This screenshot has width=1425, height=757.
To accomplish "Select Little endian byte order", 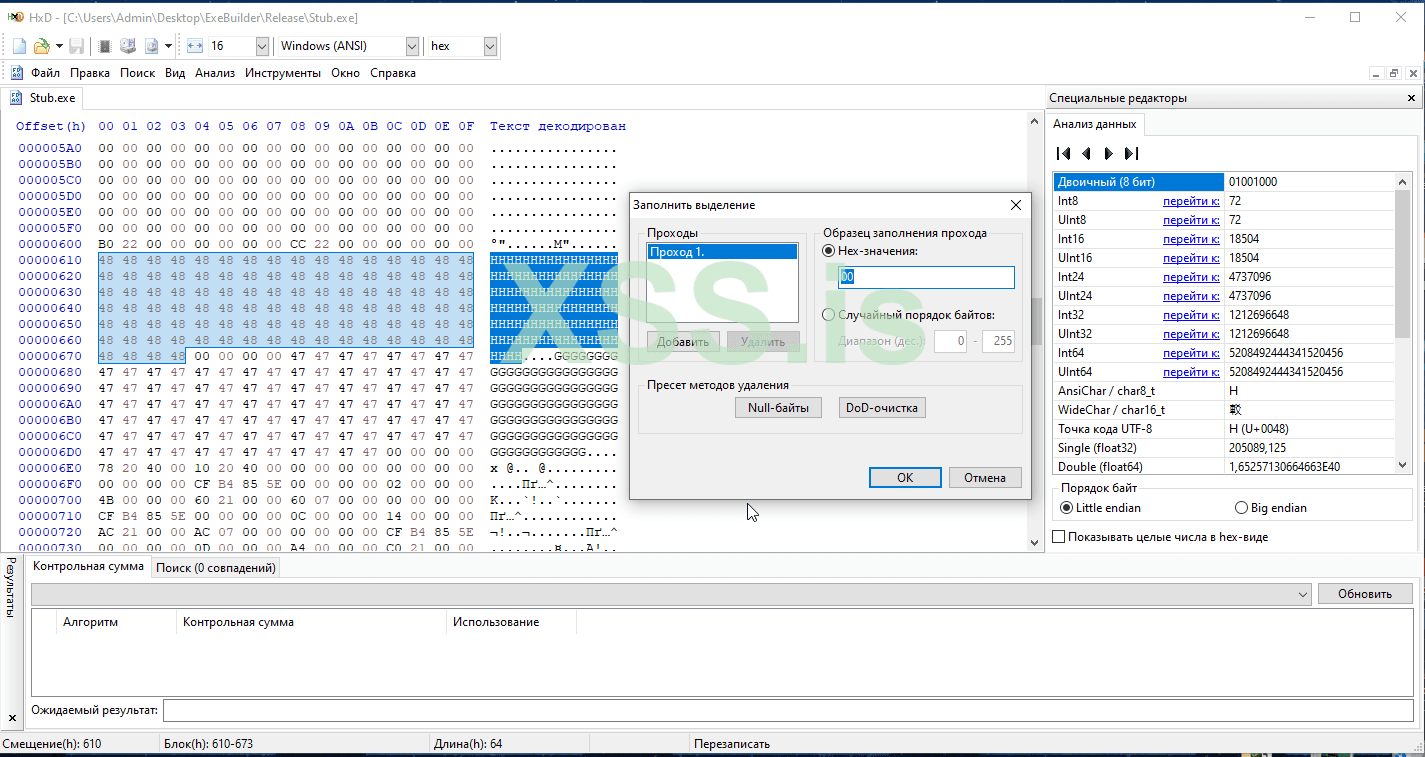I will point(1068,508).
